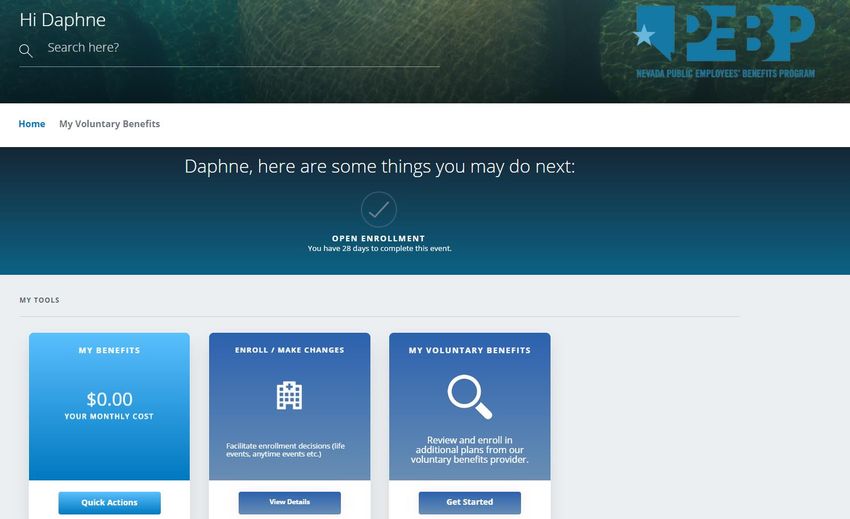Image resolution: width=850 pixels, height=519 pixels.
Task: Click the search magnifier icon
Action: click(25, 51)
